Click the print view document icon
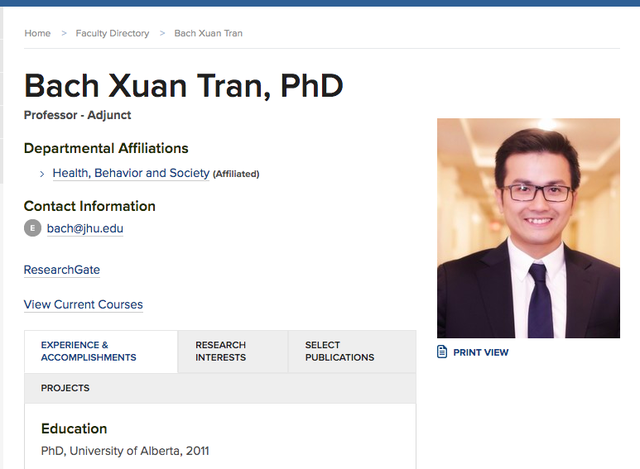640x469 pixels. (442, 352)
